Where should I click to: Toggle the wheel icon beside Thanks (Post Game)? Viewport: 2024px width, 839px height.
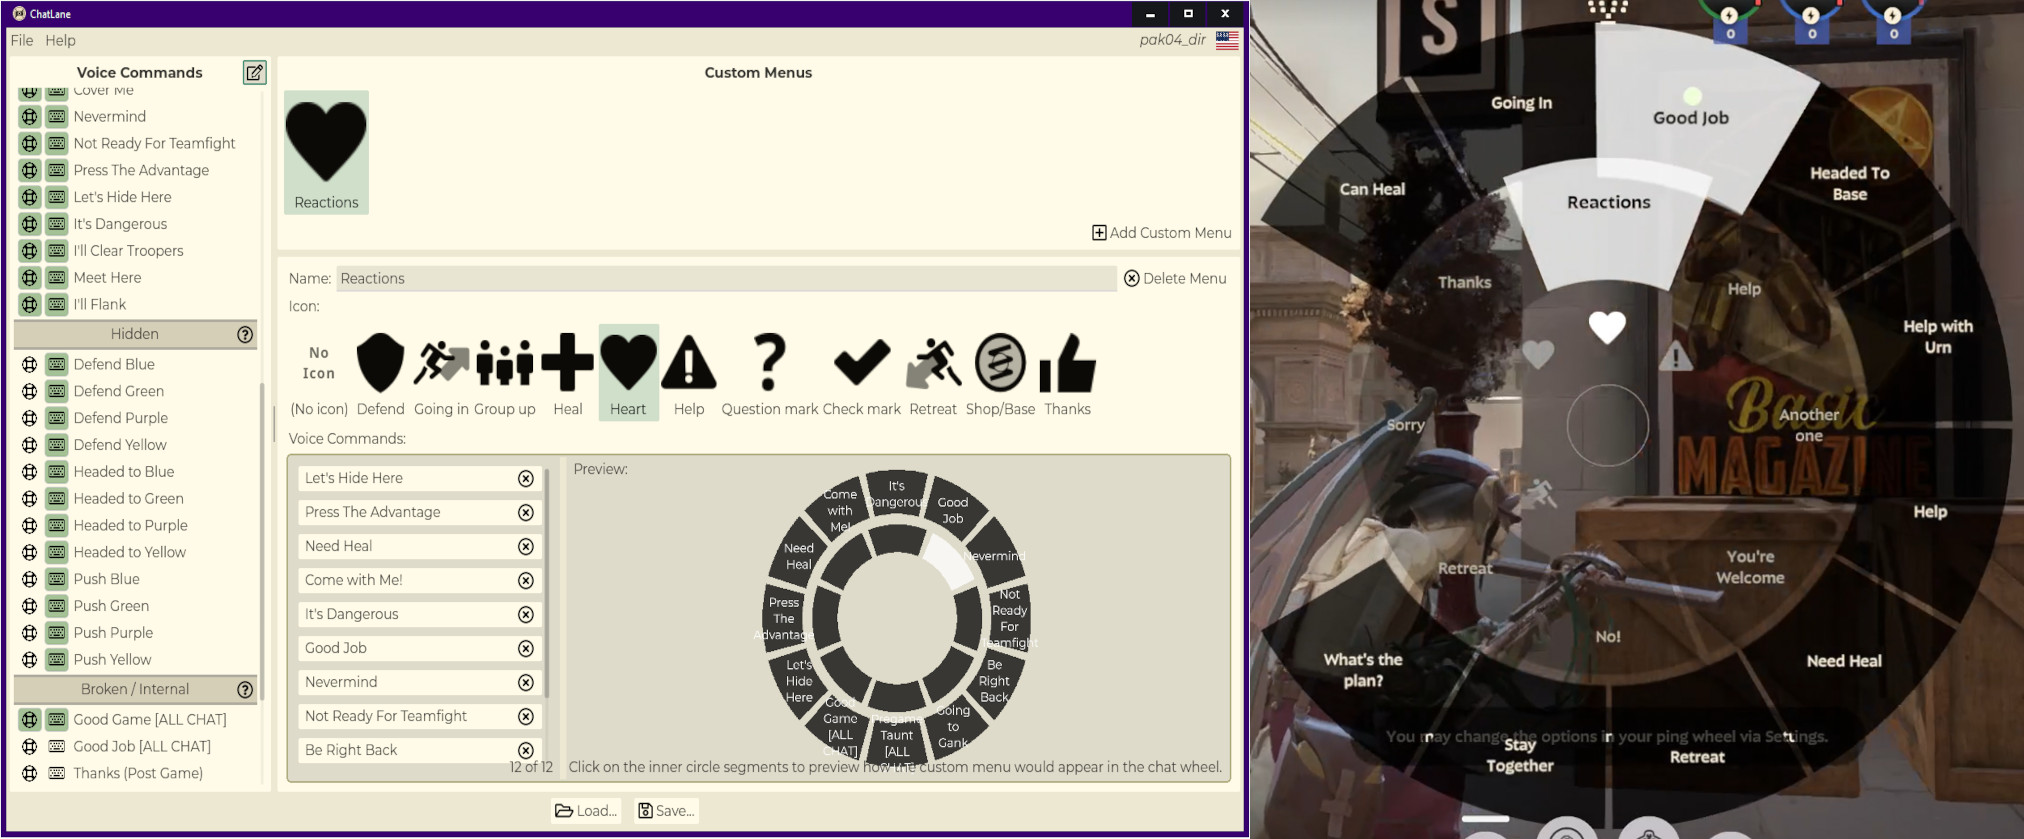pyautogui.click(x=30, y=774)
